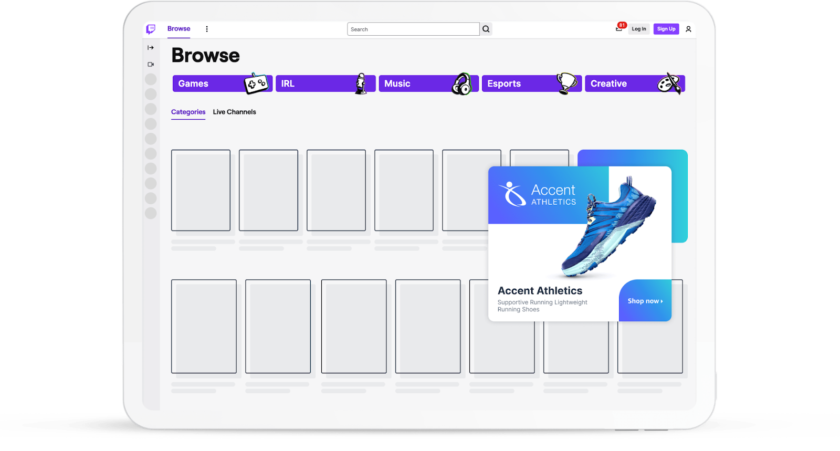
Task: Click the search magnifier icon
Action: (486, 29)
